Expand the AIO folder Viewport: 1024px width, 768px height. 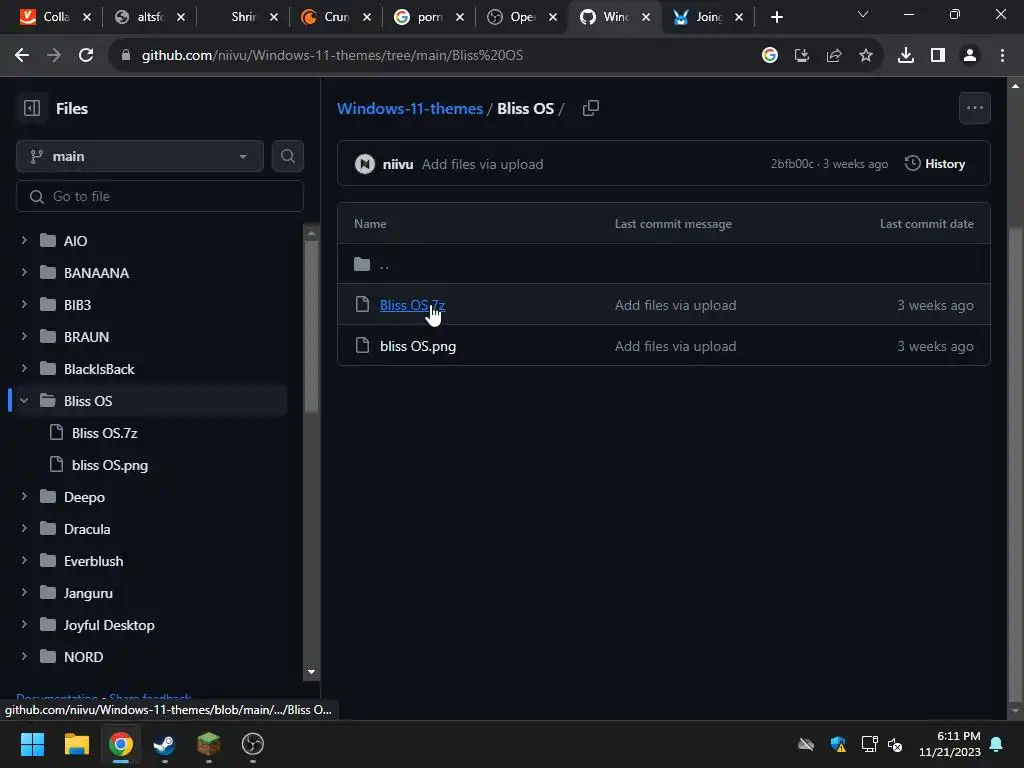24,240
